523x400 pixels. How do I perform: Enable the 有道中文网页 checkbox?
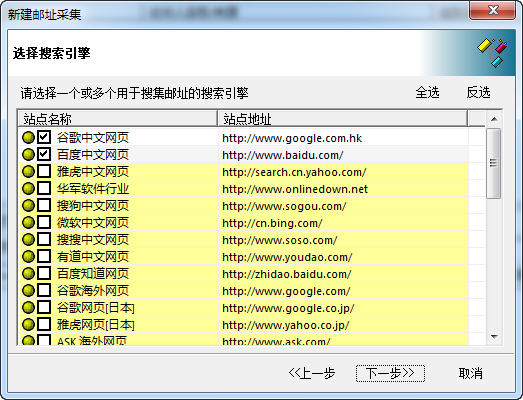pos(44,256)
